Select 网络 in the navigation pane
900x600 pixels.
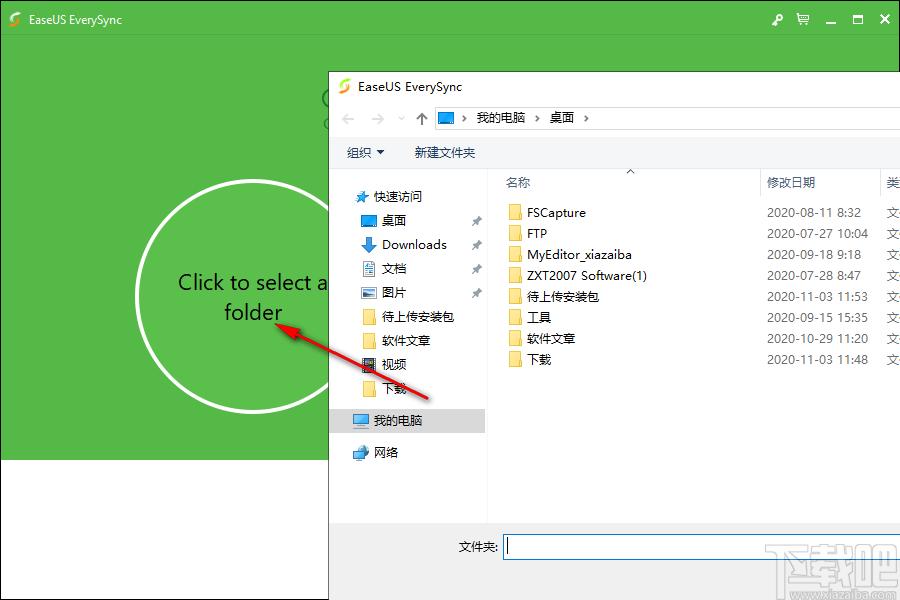pos(386,452)
